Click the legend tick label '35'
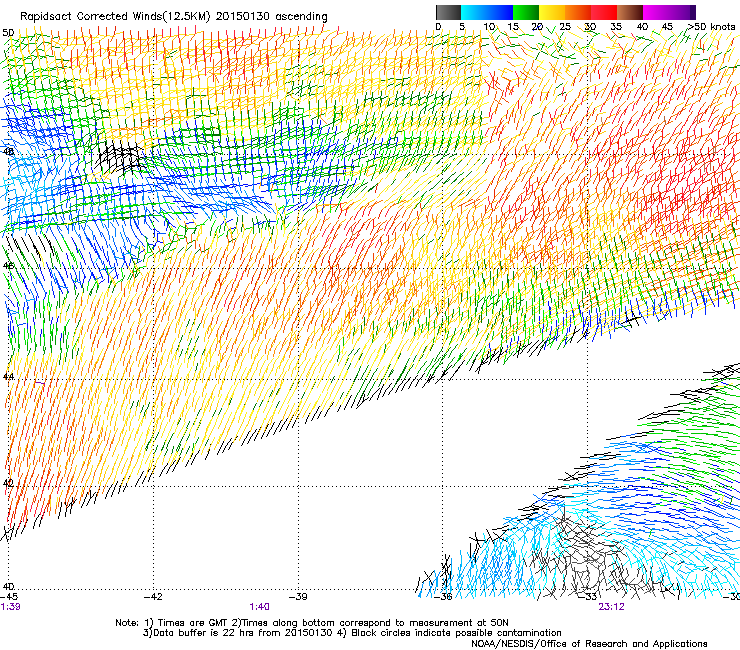Screen dimensions: 740x650 [616, 27]
